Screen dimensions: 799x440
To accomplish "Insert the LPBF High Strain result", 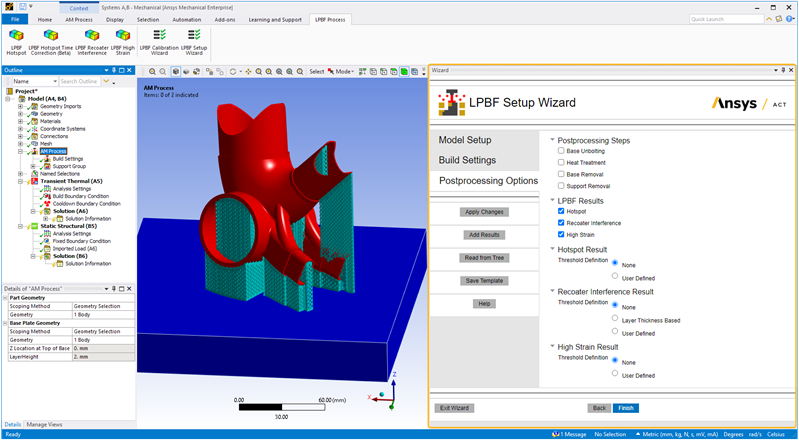I will 123,42.
